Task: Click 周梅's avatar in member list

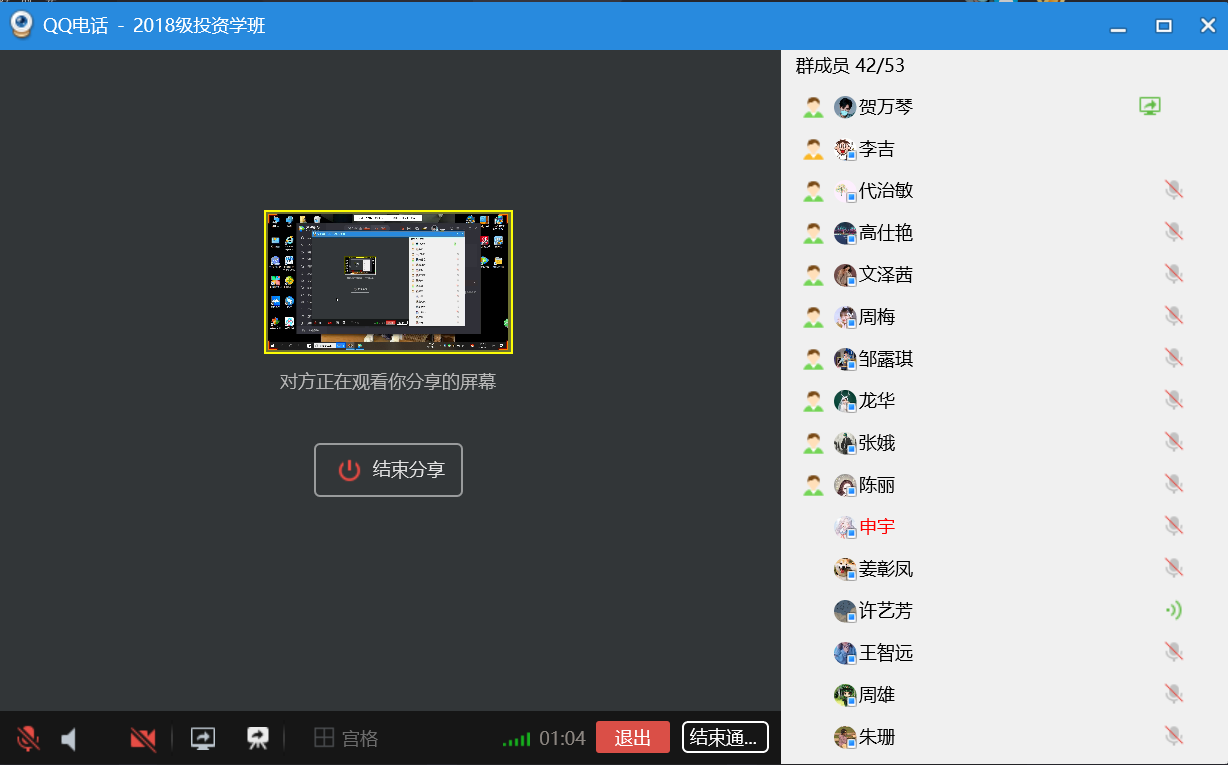Action: [x=845, y=317]
